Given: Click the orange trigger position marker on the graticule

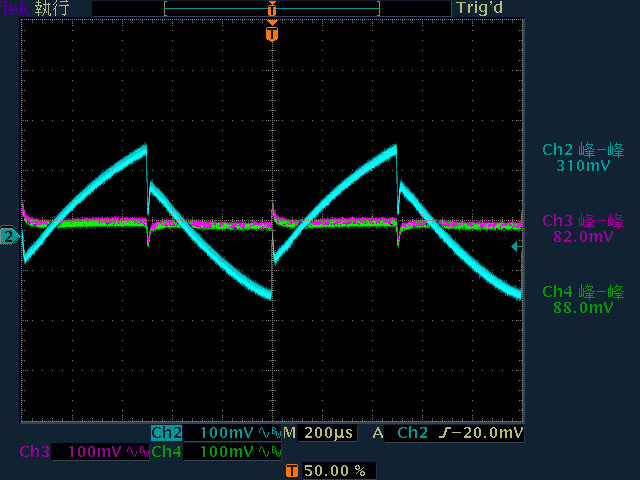Looking at the screenshot, I should [272, 33].
